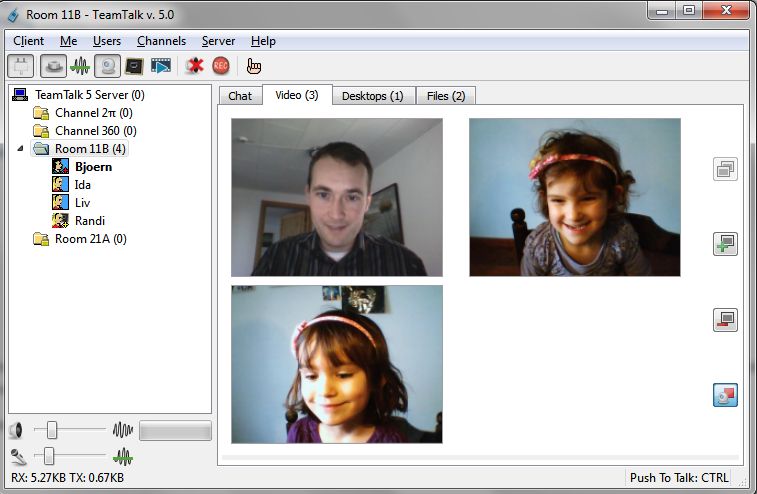
Task: Toggle desktop sharing in toolbar
Action: (134, 66)
